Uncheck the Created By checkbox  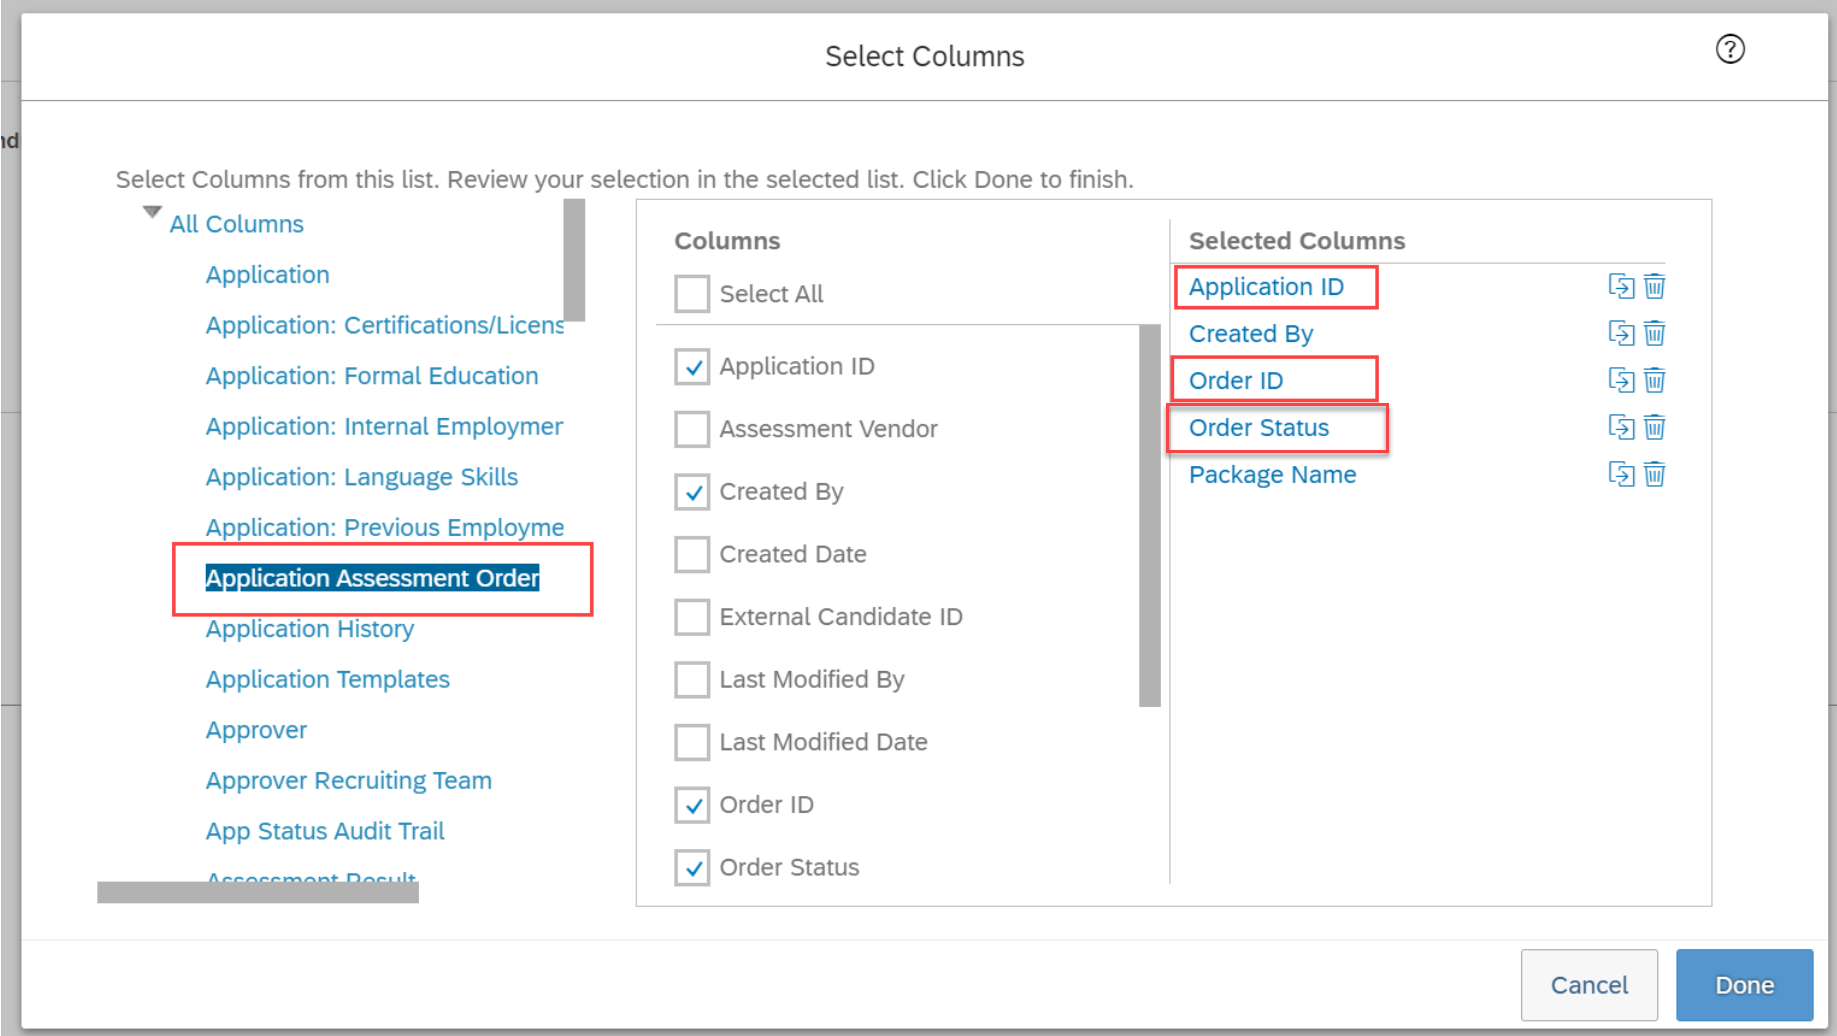[692, 492]
